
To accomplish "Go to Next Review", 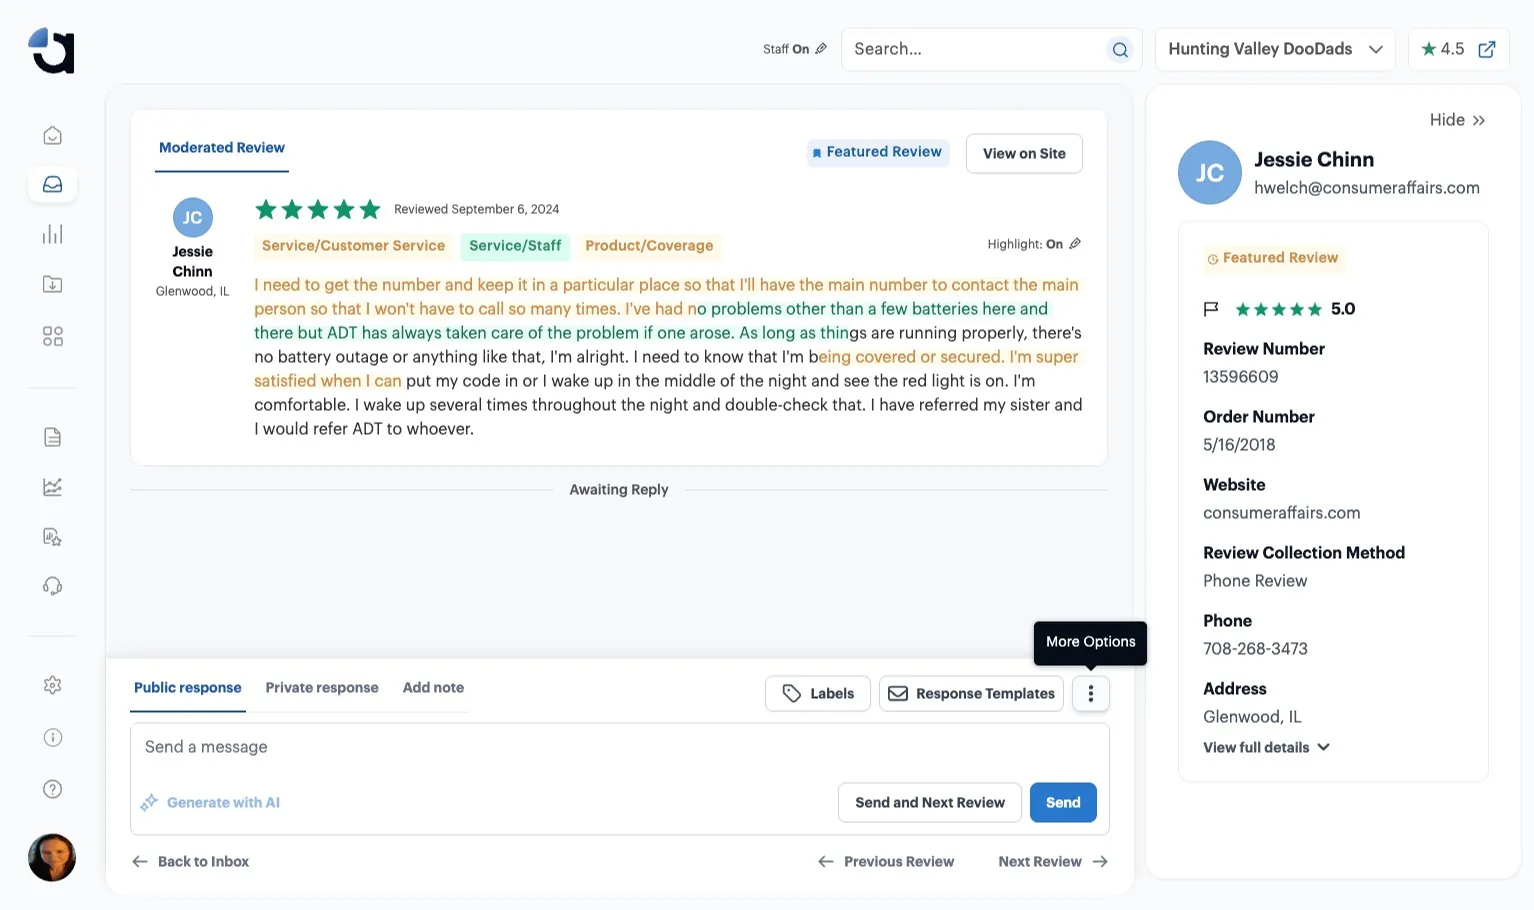I will coord(1053,861).
